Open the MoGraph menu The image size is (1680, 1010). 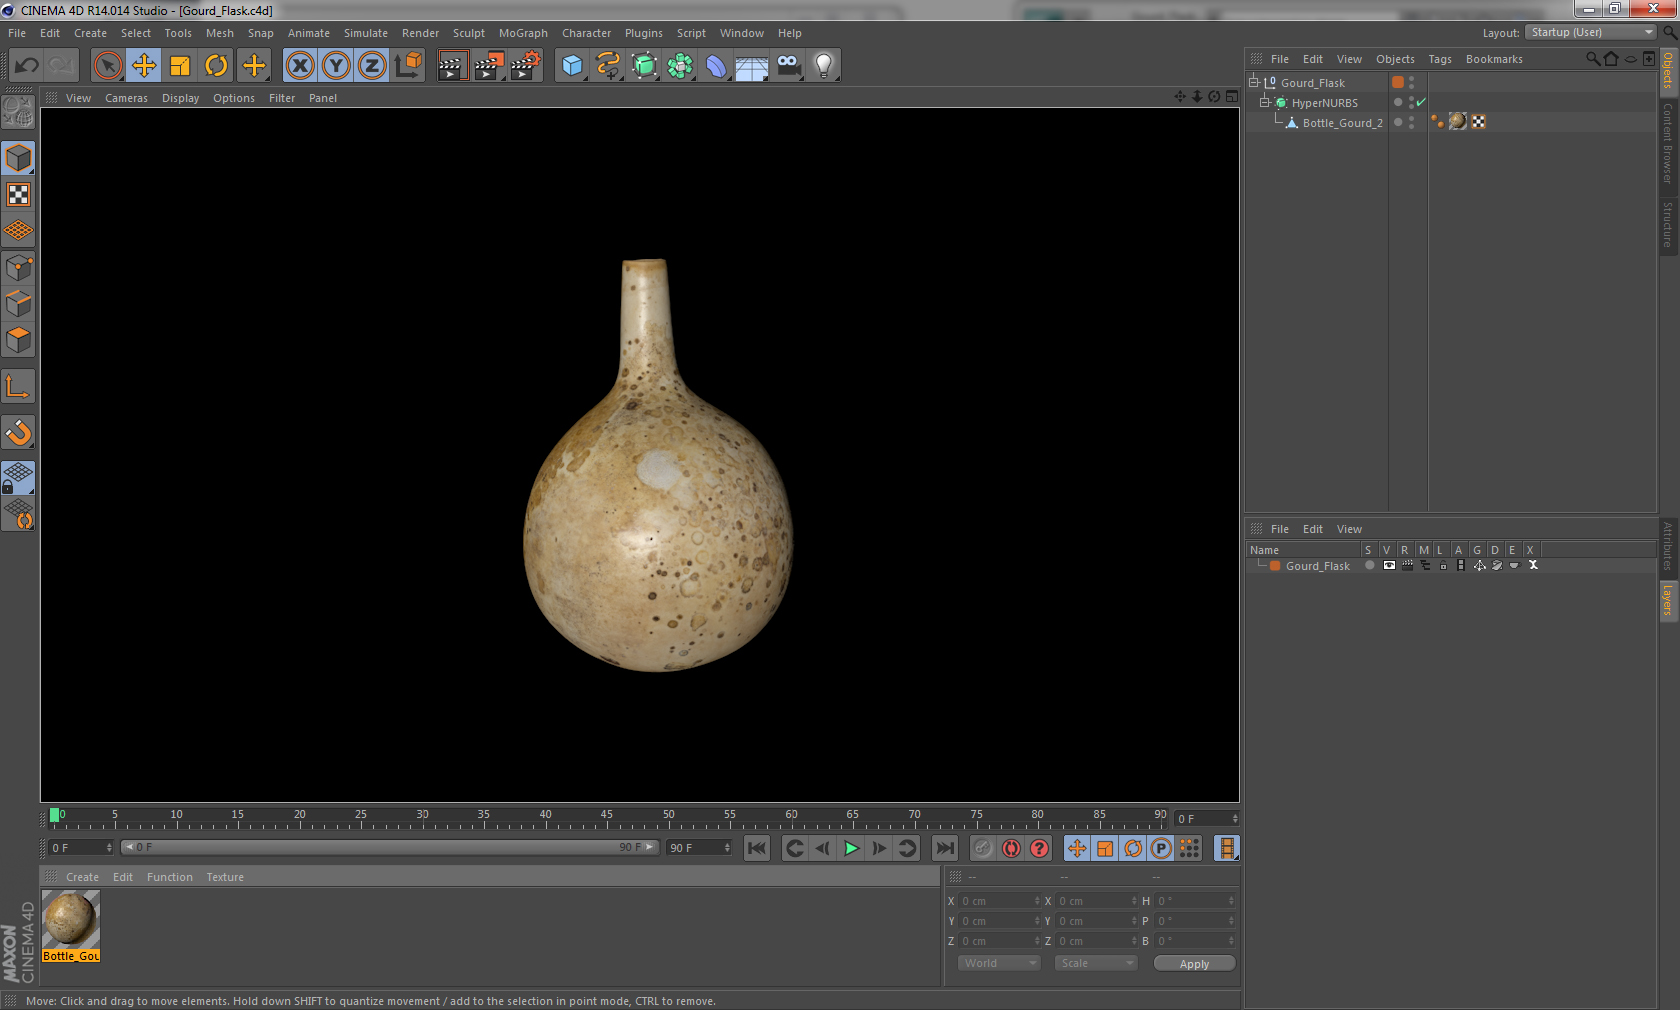[x=523, y=33]
